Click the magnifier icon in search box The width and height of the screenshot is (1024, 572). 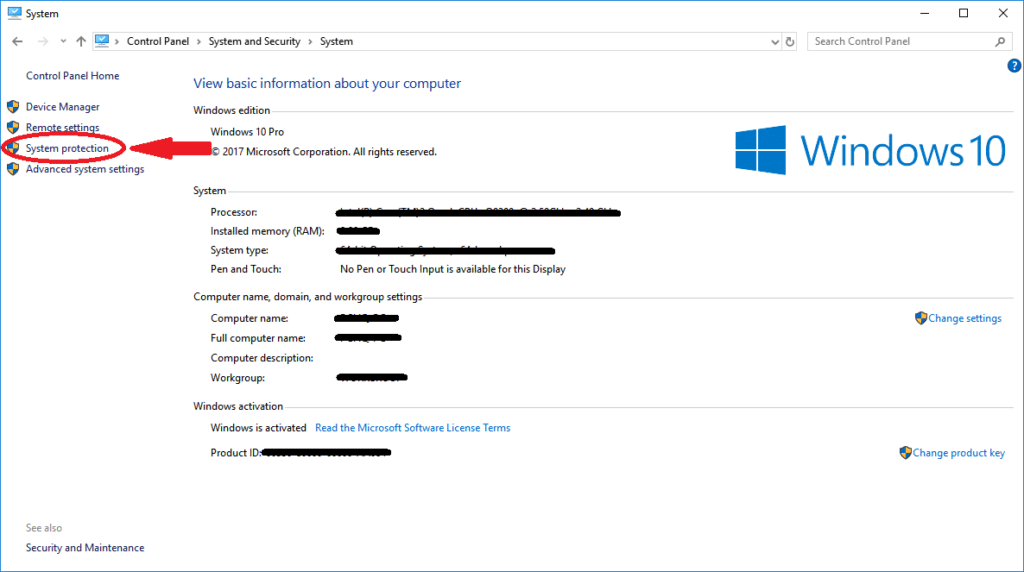click(1000, 42)
